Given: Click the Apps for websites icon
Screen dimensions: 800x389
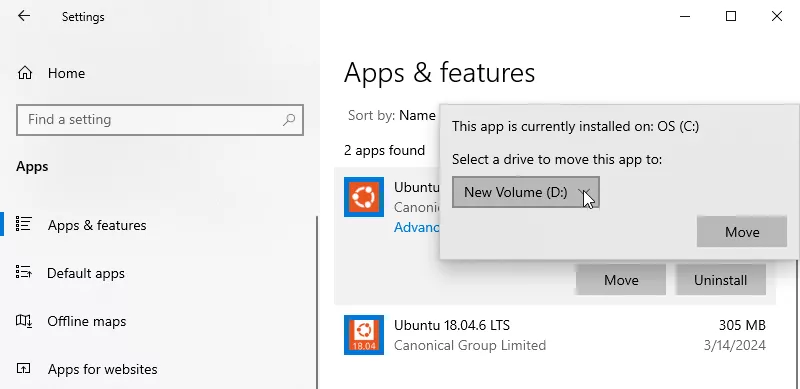Looking at the screenshot, I should pos(24,369).
